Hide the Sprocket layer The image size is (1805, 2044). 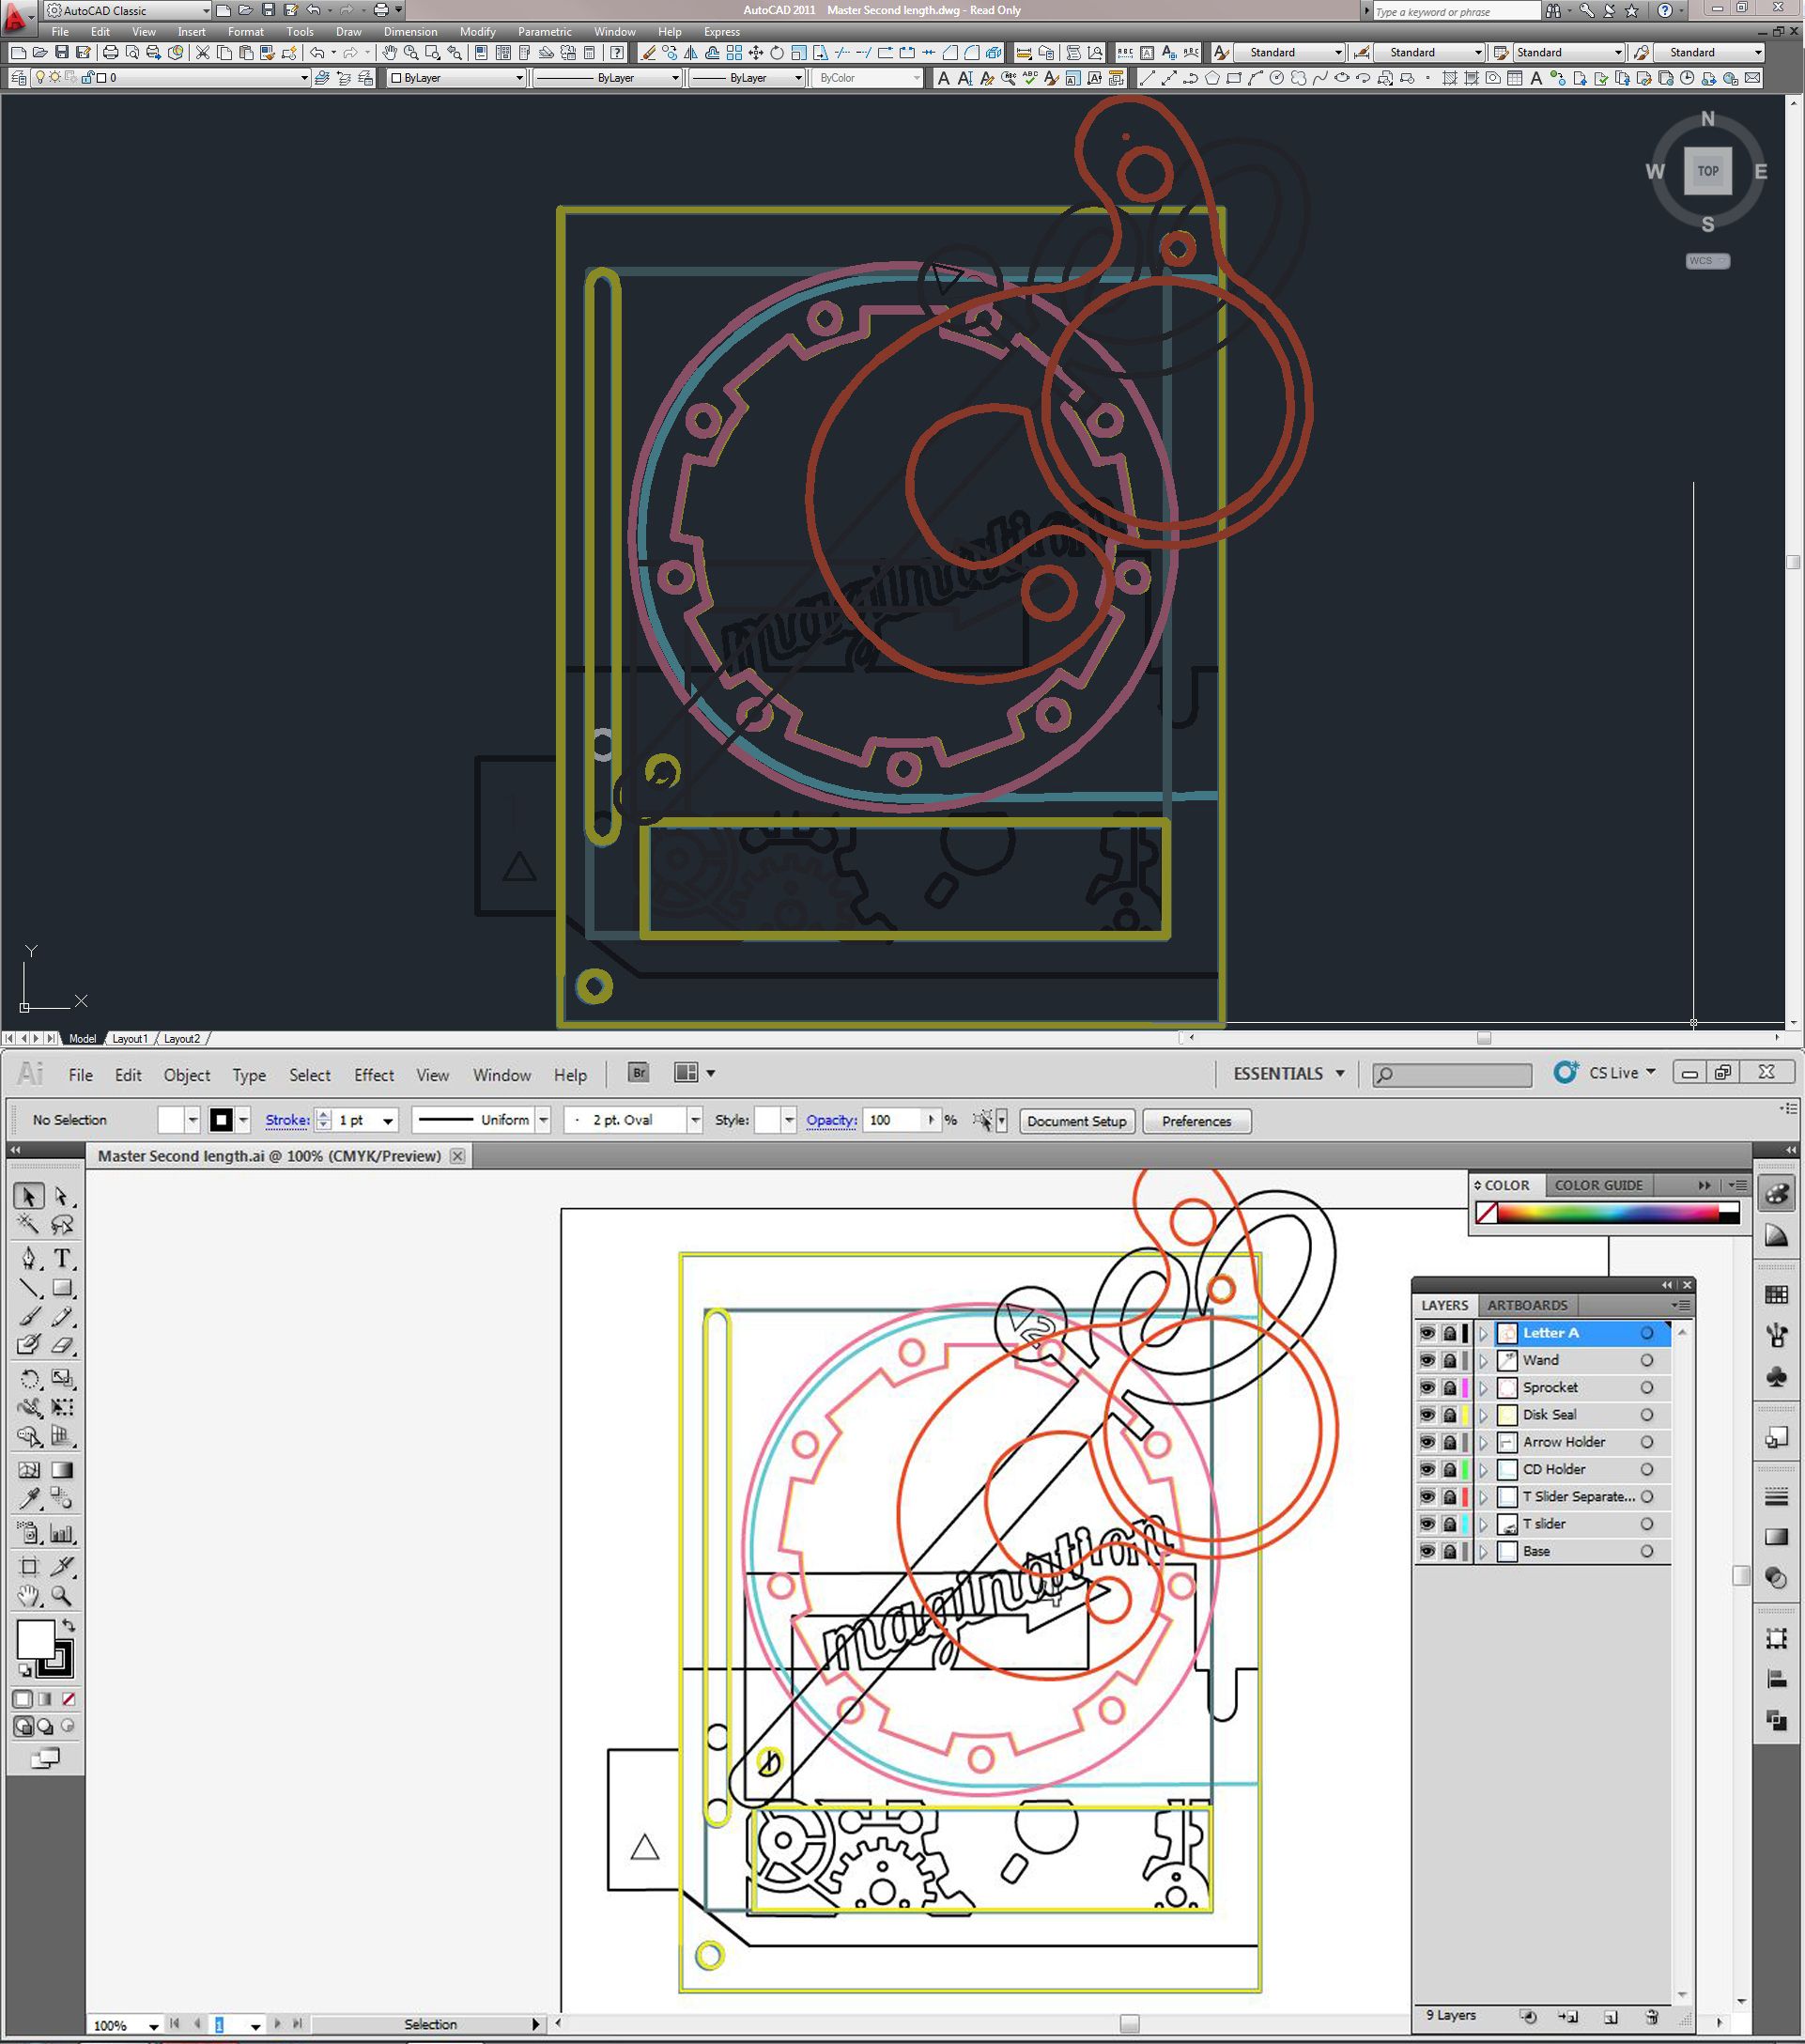click(1427, 1388)
